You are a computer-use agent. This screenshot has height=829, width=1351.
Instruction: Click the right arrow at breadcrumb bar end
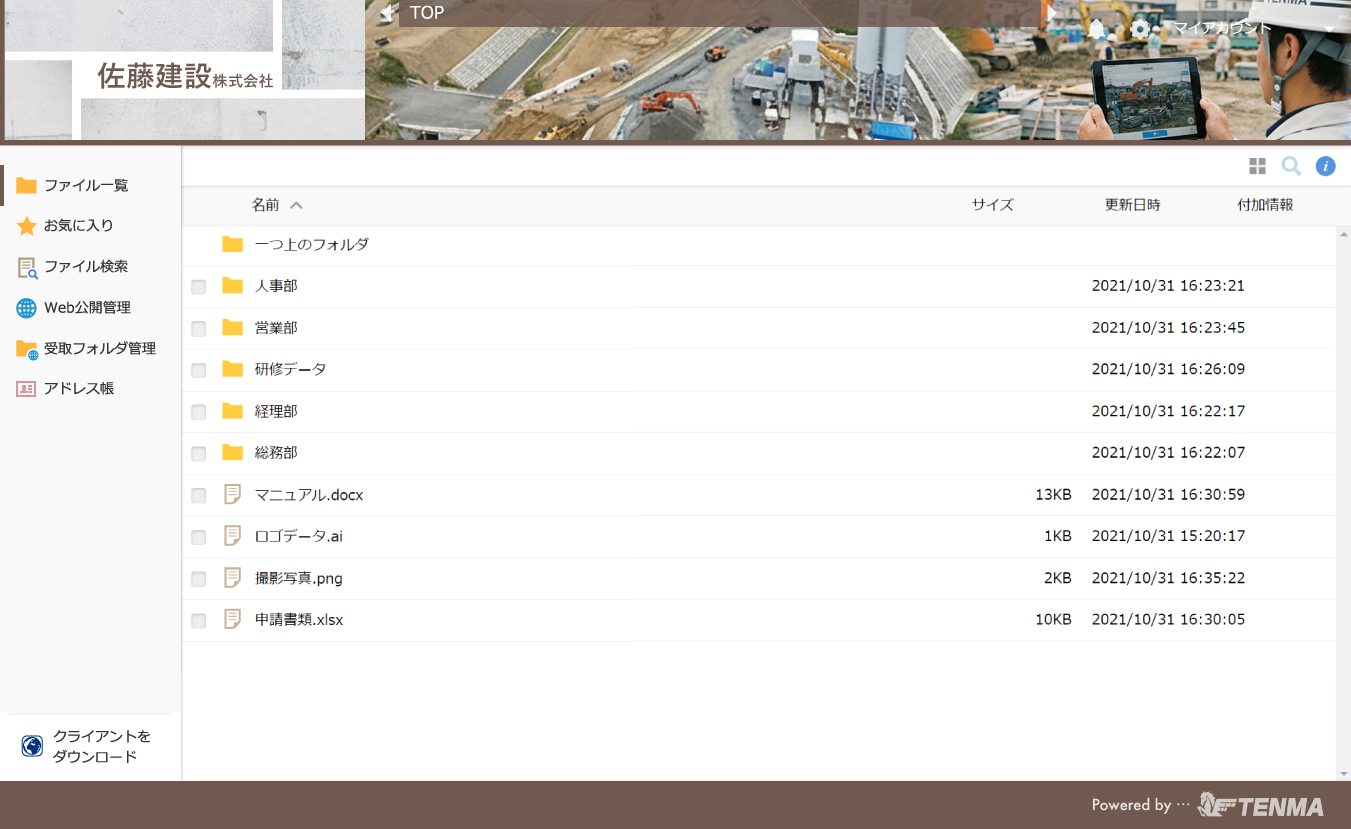click(1049, 13)
